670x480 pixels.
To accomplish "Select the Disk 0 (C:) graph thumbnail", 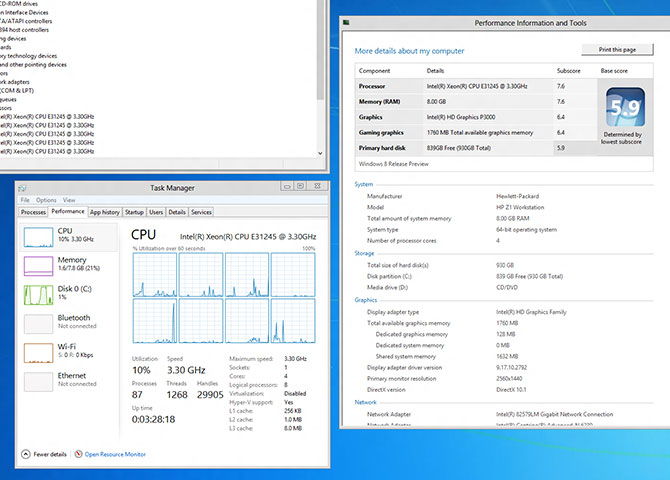I will pos(38,295).
